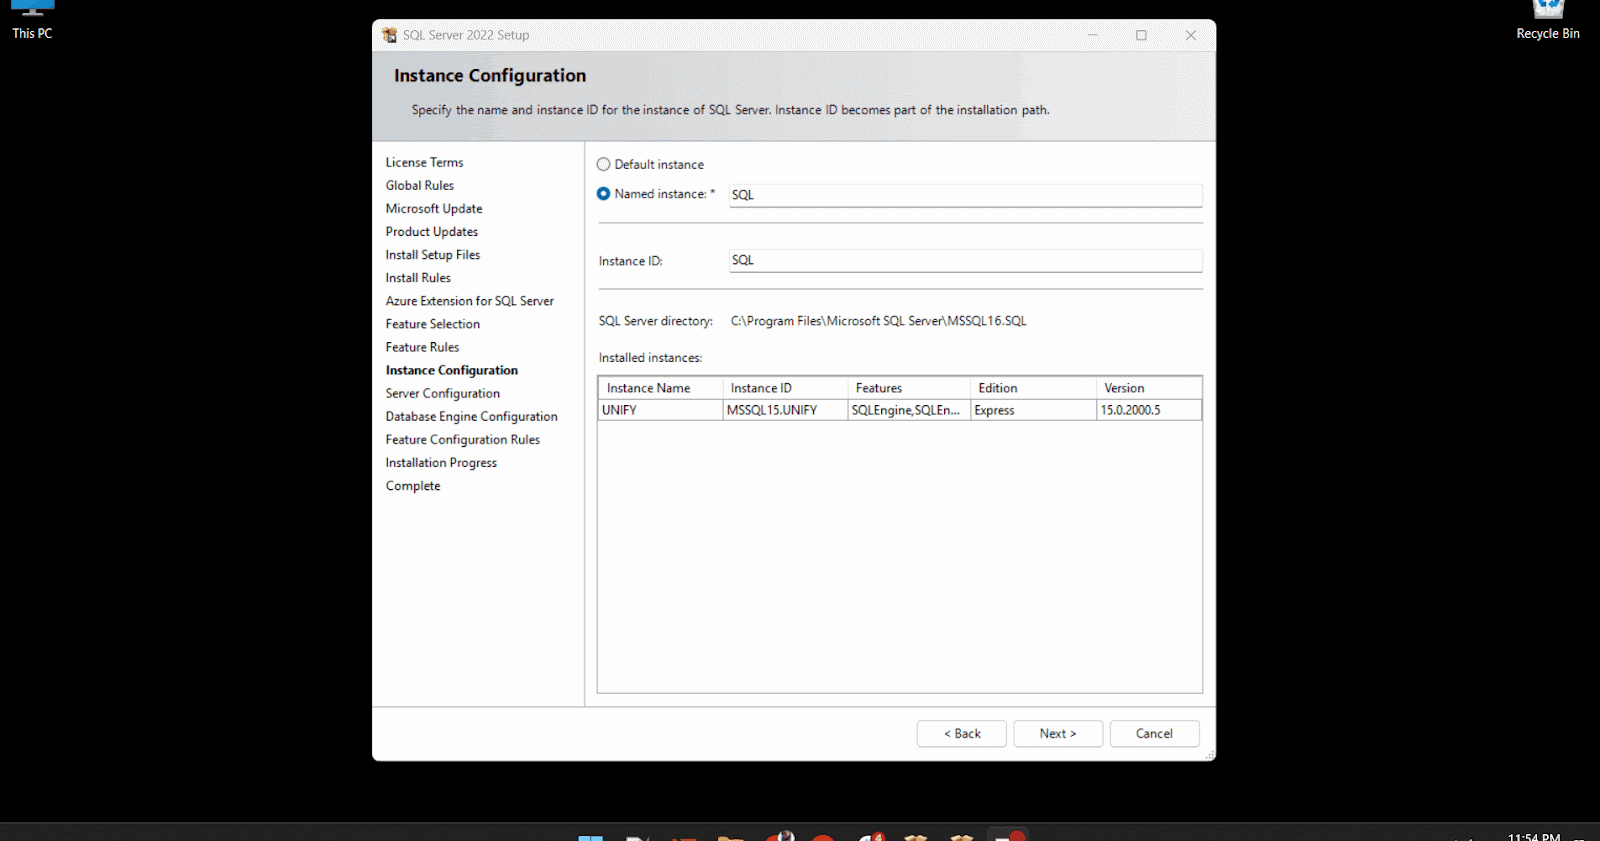The height and width of the screenshot is (841, 1600).
Task: Click the Edition column header
Action: (1031, 388)
